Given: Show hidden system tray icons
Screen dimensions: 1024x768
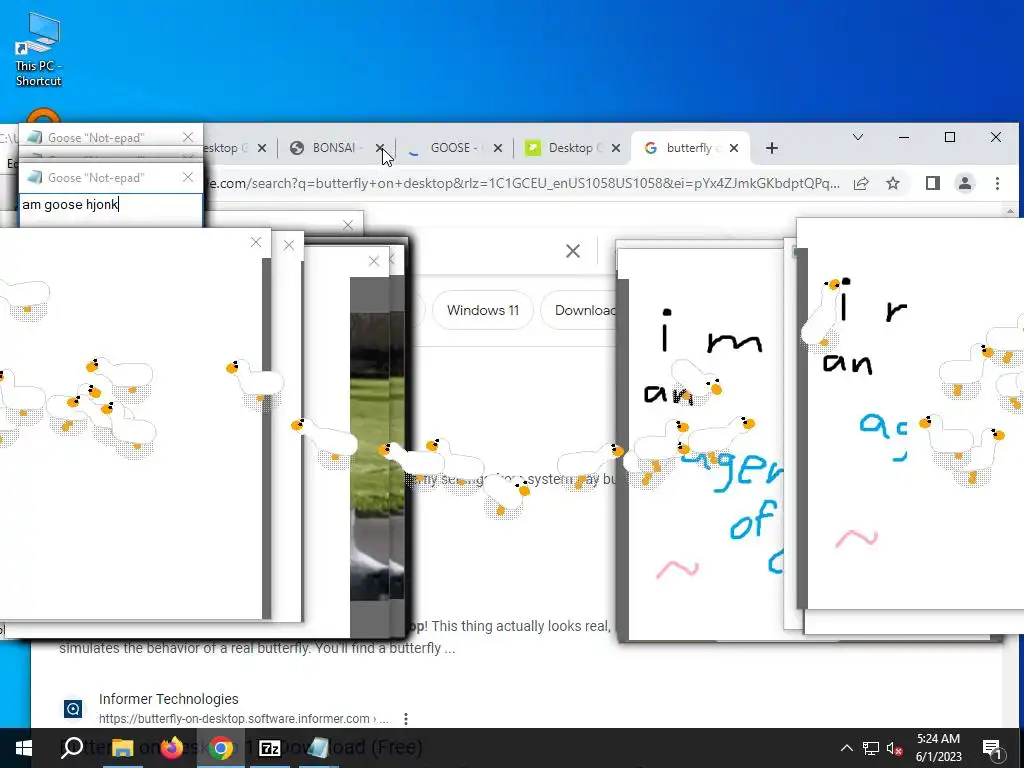Looking at the screenshot, I should pyautogui.click(x=846, y=748).
